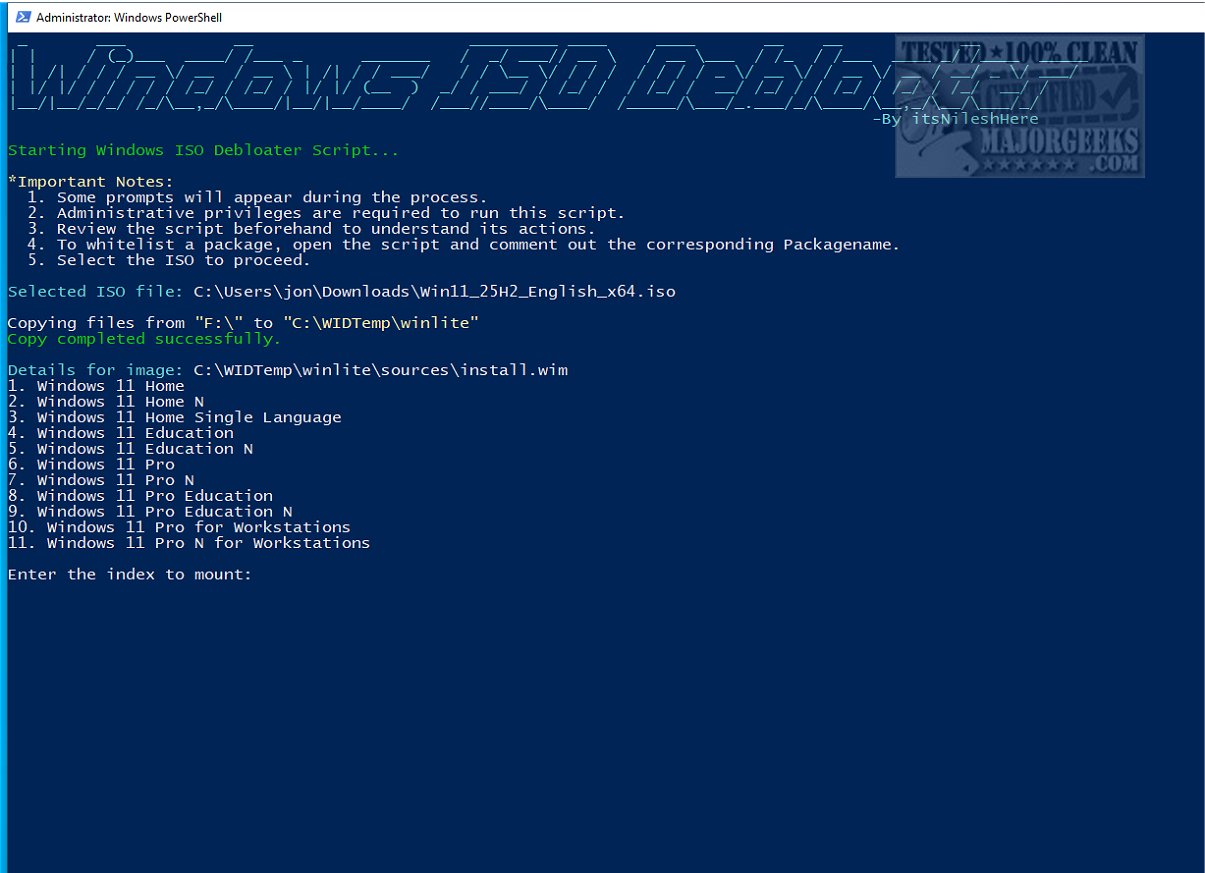Viewport: 1205px width, 873px height.
Task: Click the '2. Windows 11 Home N' line
Action: coord(106,402)
